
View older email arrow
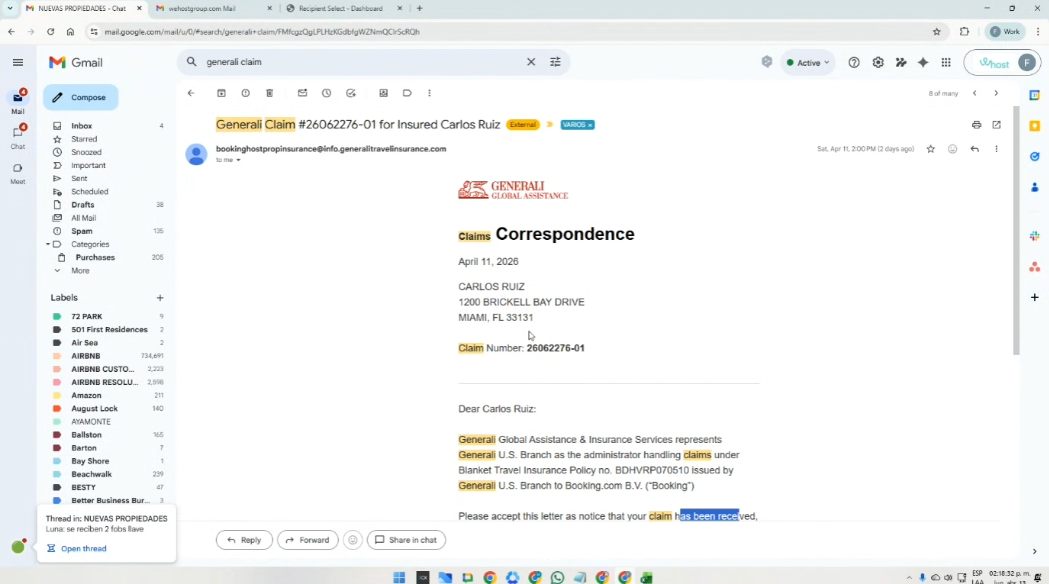coord(996,93)
